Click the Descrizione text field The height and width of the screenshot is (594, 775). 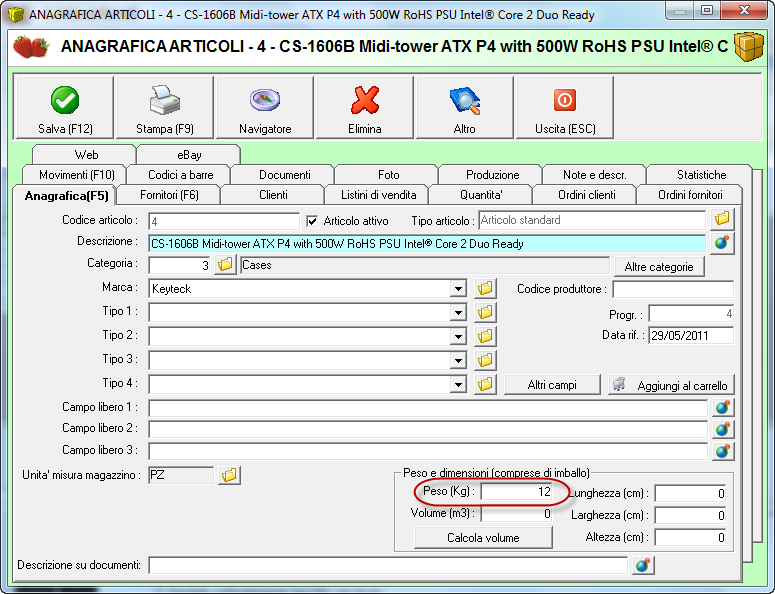pos(427,244)
